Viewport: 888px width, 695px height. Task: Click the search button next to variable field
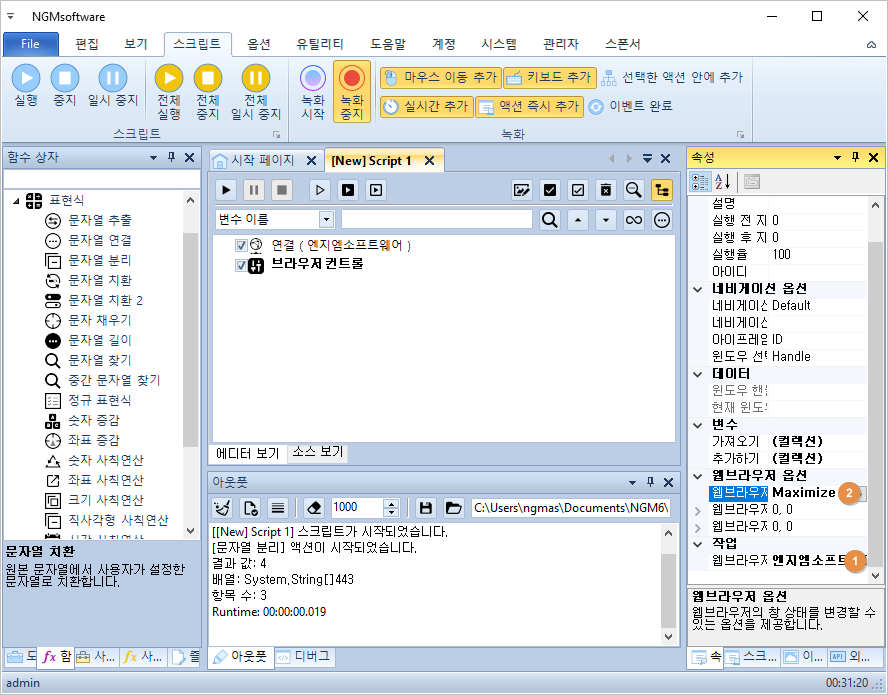(549, 220)
